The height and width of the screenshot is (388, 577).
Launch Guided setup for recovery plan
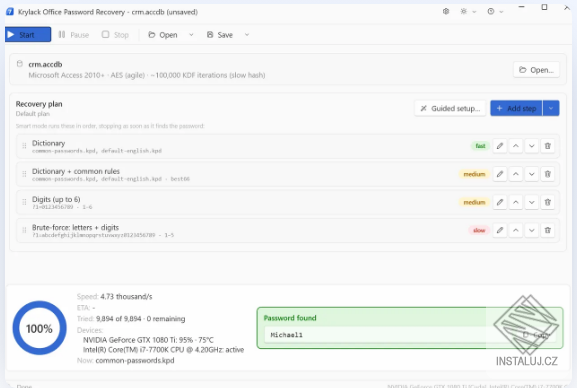450,108
